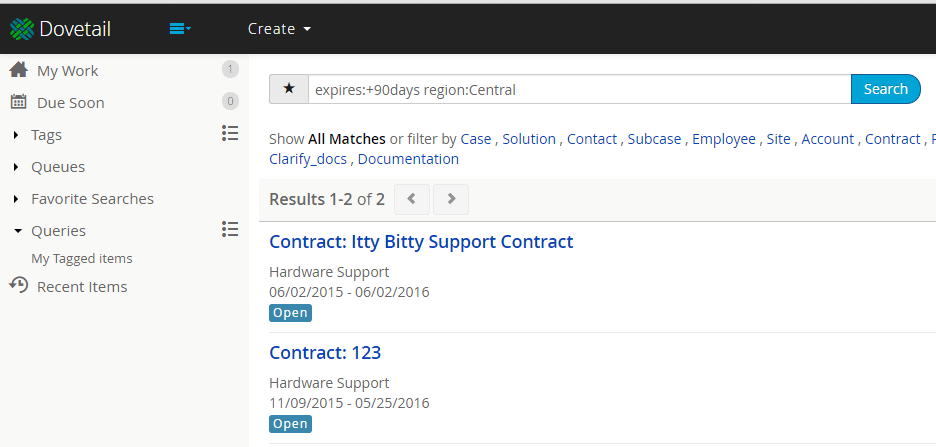Open the Recent Items clock icon

19,286
